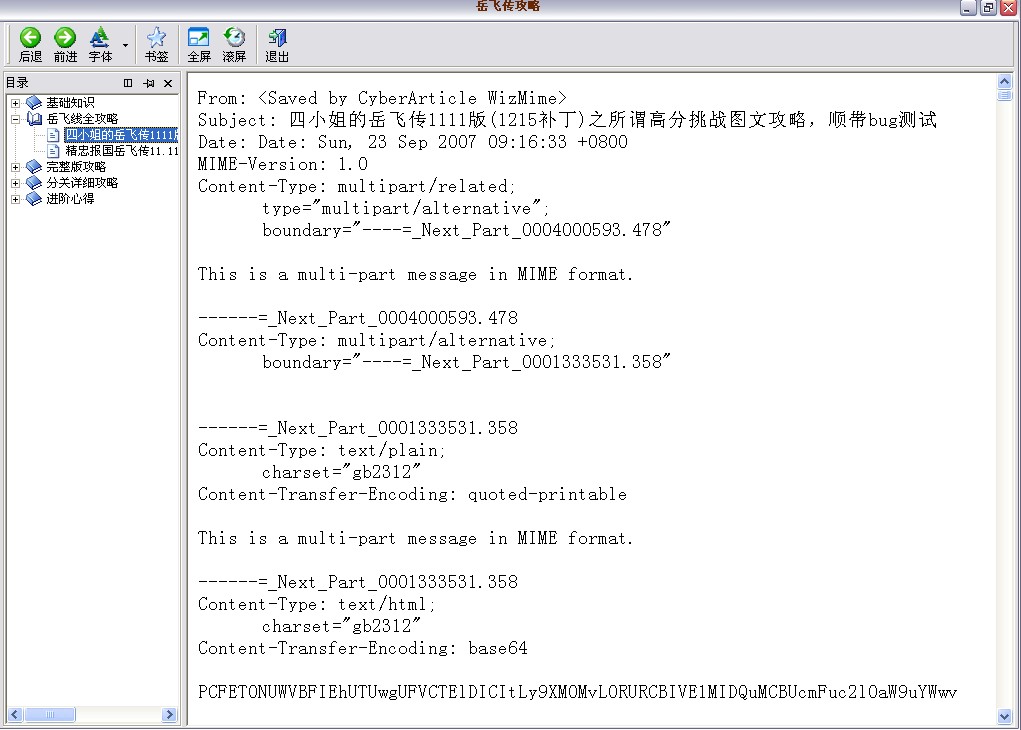Expand the 基础知识 tree node
1021x730 pixels.
click(x=16, y=103)
